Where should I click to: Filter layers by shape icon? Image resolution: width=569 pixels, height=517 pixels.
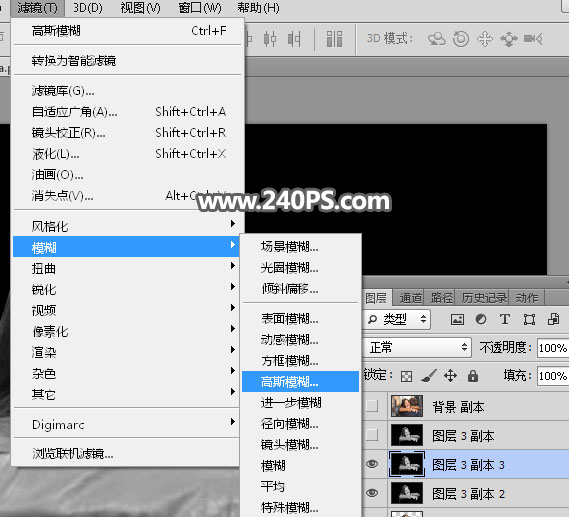tap(529, 320)
